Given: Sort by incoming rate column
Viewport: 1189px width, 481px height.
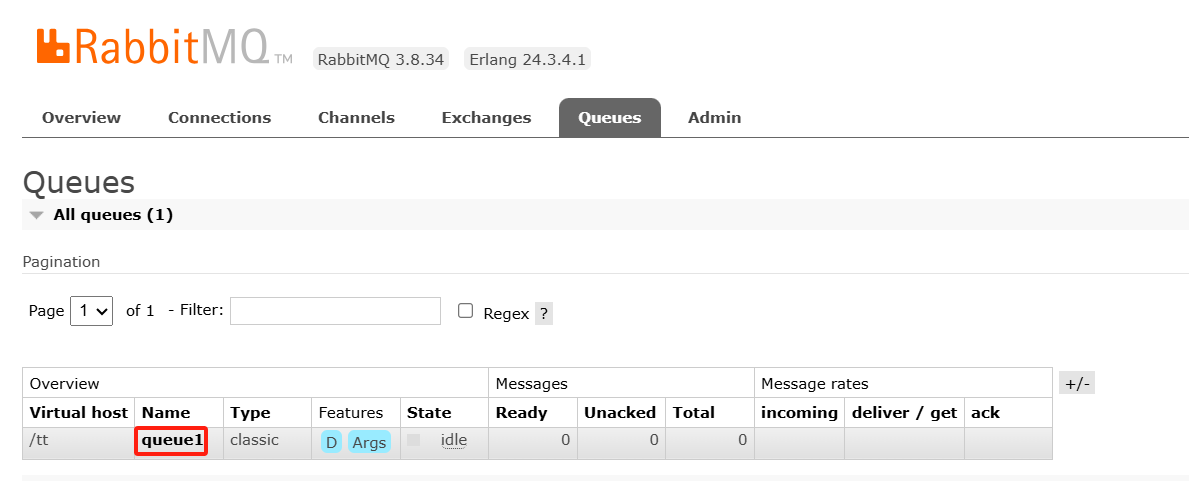Looking at the screenshot, I should [799, 413].
